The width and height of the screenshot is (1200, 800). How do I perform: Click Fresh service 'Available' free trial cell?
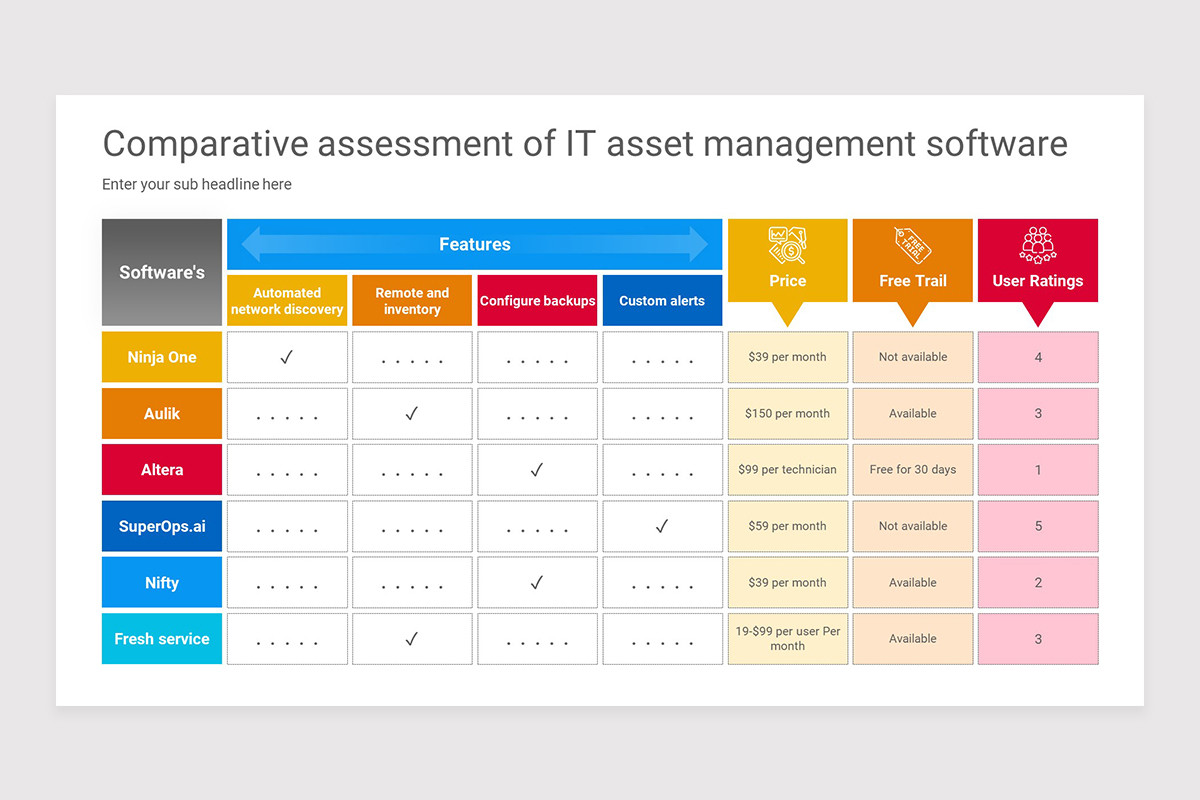coord(912,638)
